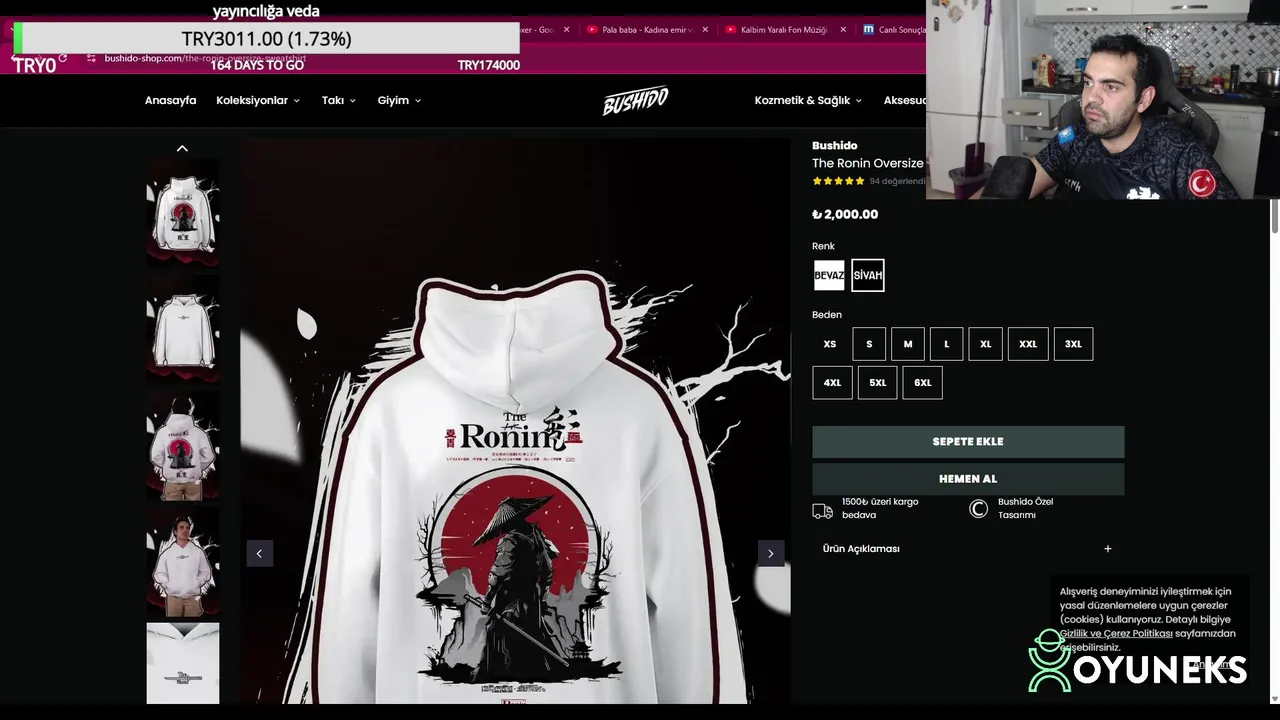Click the delivery truck shipping icon
The image size is (1280, 720).
point(822,511)
